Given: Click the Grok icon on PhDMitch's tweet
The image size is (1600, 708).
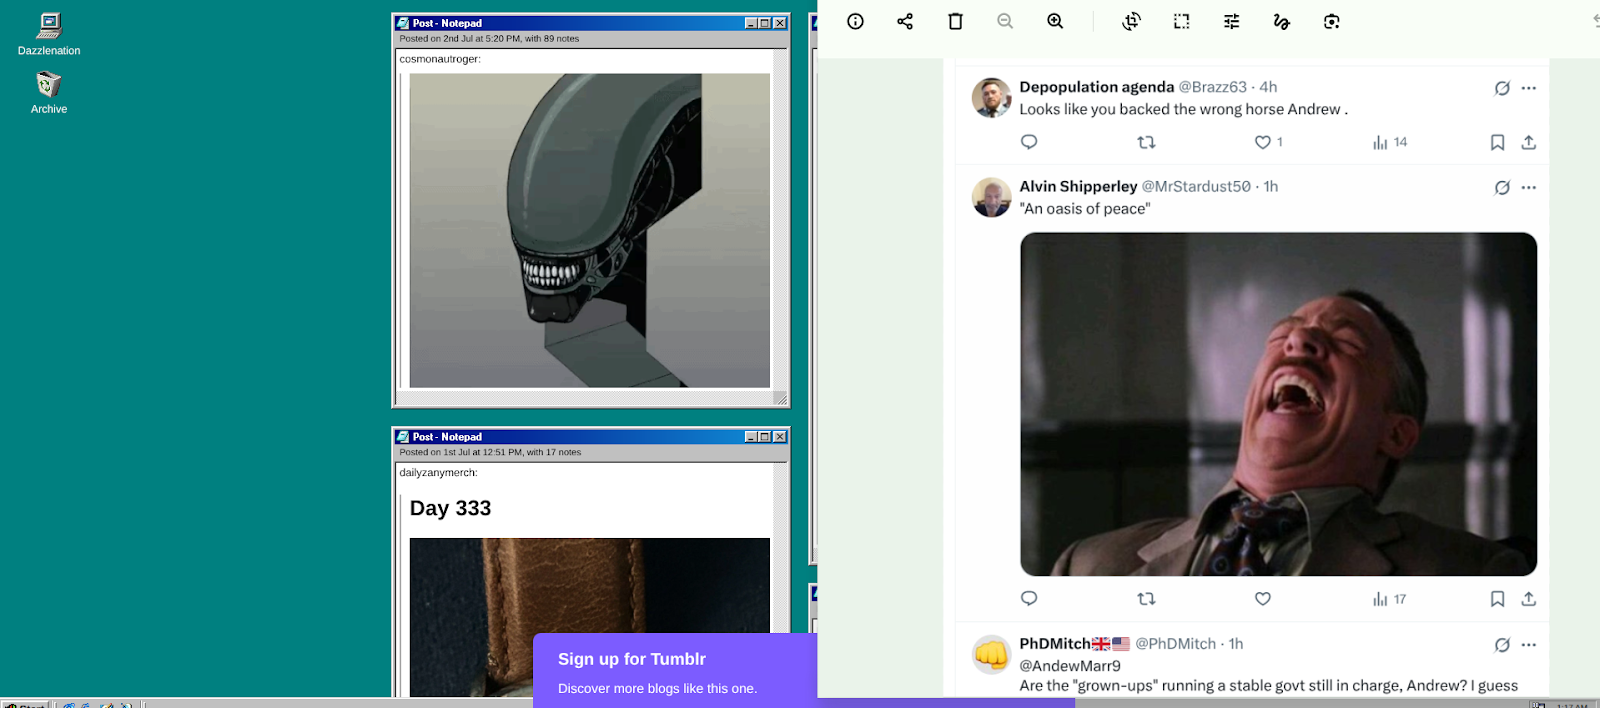Looking at the screenshot, I should click(1502, 645).
